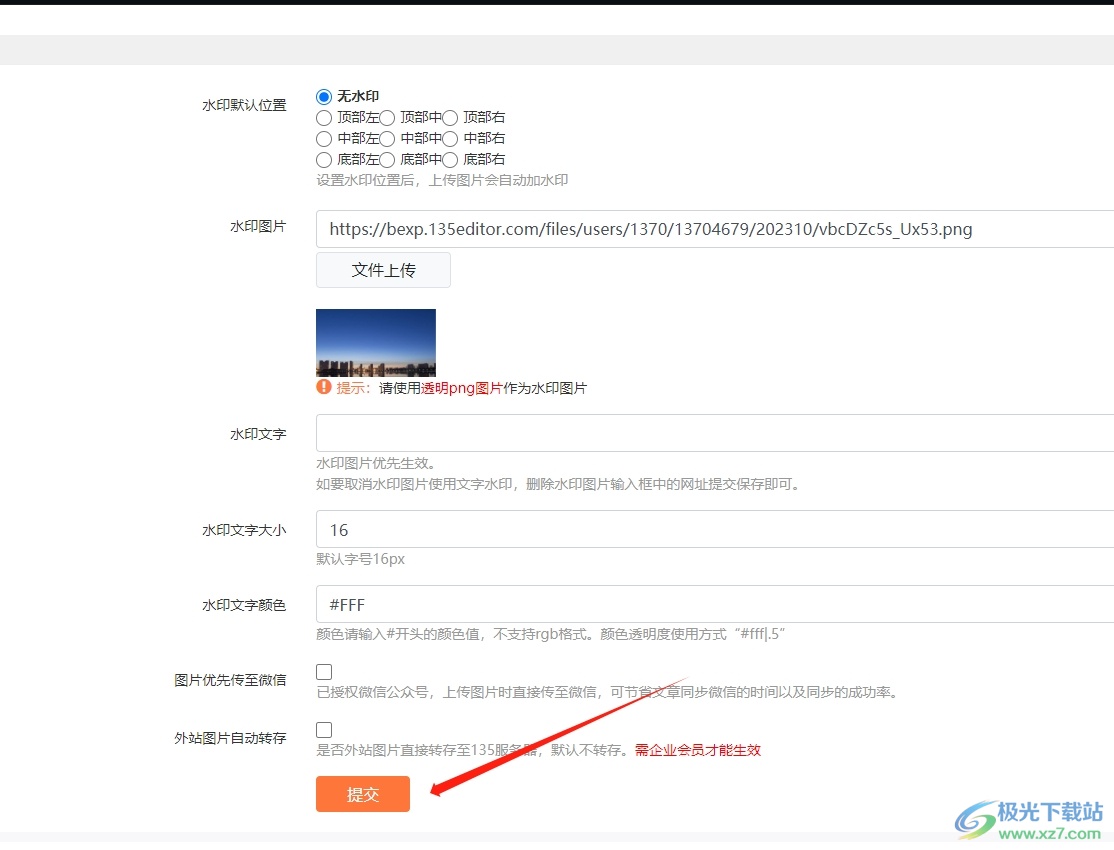Enable 图片优先传至微信 checkbox
This screenshot has height=850, width=1114.
point(324,672)
